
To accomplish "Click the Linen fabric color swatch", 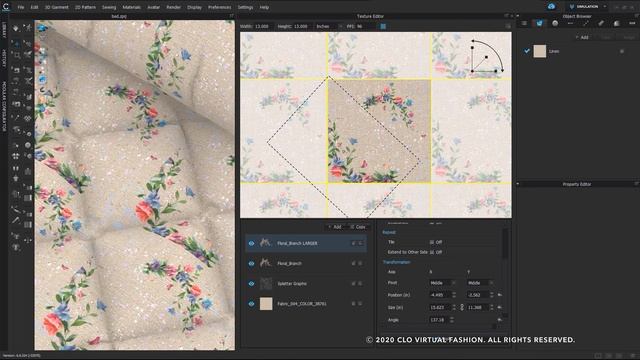I will pos(540,51).
